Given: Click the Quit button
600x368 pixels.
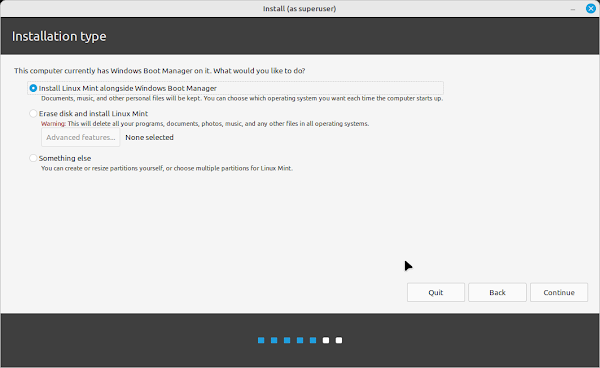Looking at the screenshot, I should 435,292.
